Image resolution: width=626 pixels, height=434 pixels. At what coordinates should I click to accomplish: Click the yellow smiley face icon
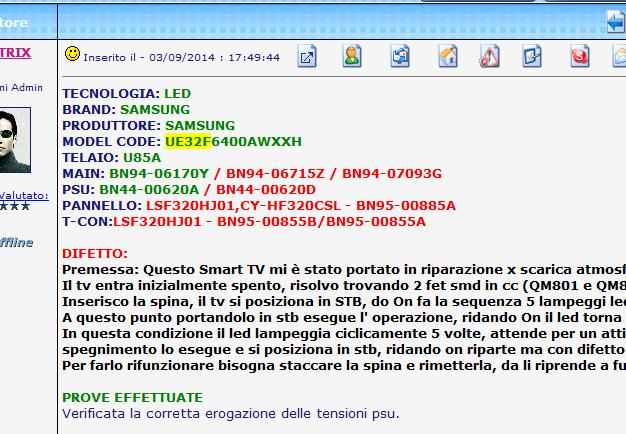point(72,53)
